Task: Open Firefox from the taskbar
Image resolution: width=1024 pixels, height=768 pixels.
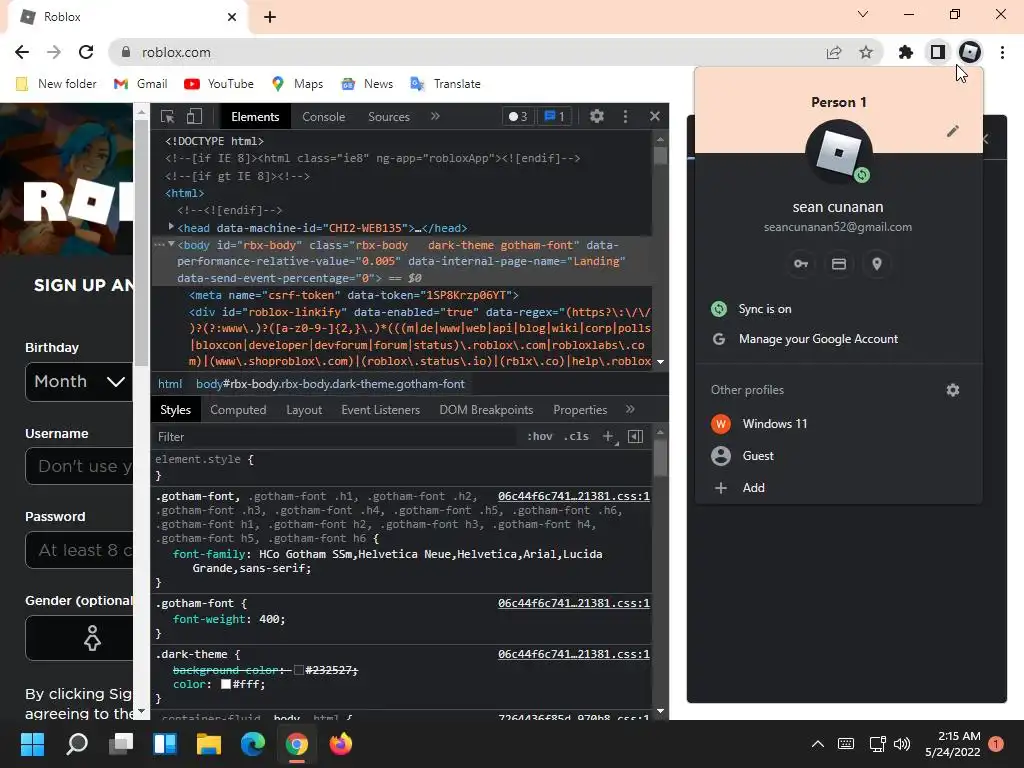Action: 340,744
